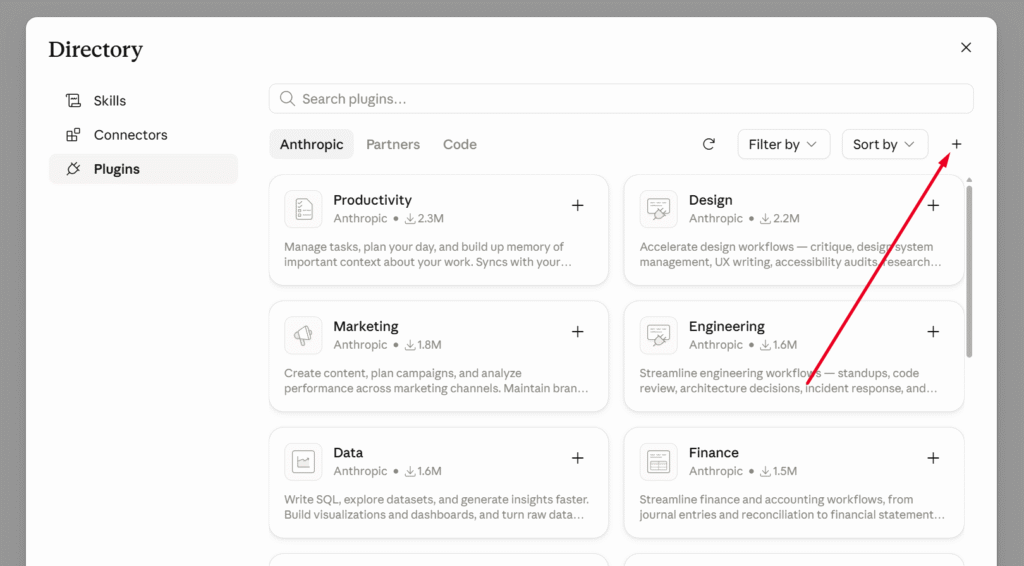Add the Design plugin with plus icon
Screen dimensions: 1024x566
[x=933, y=206]
